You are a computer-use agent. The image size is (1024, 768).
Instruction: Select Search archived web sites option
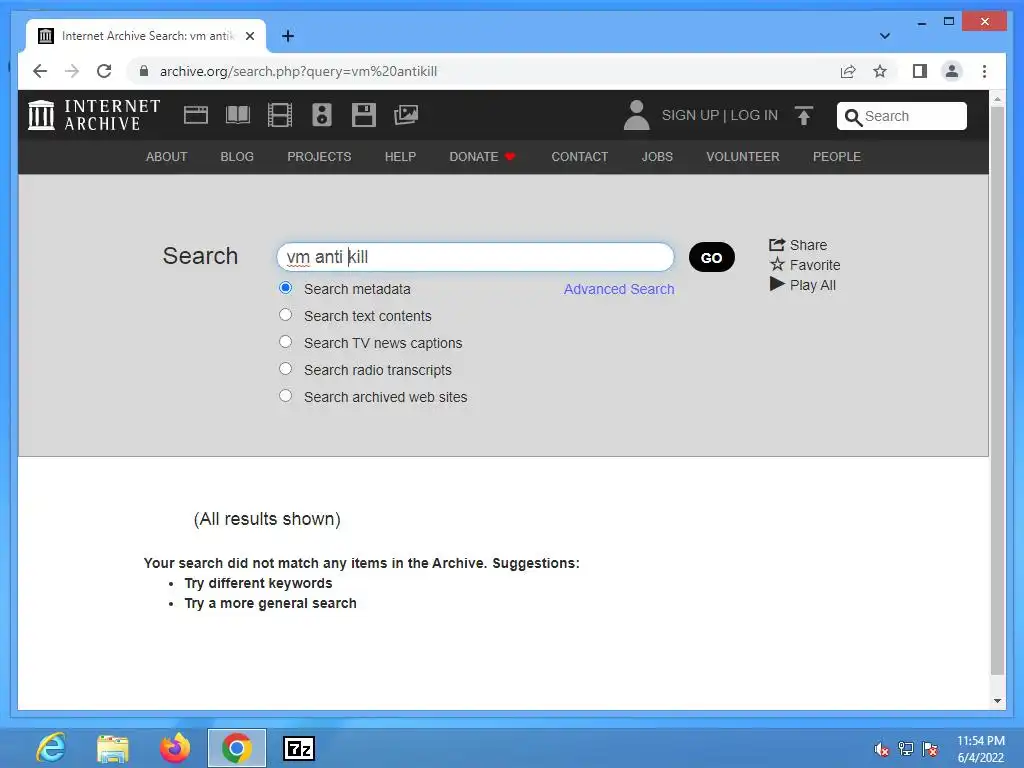click(285, 396)
